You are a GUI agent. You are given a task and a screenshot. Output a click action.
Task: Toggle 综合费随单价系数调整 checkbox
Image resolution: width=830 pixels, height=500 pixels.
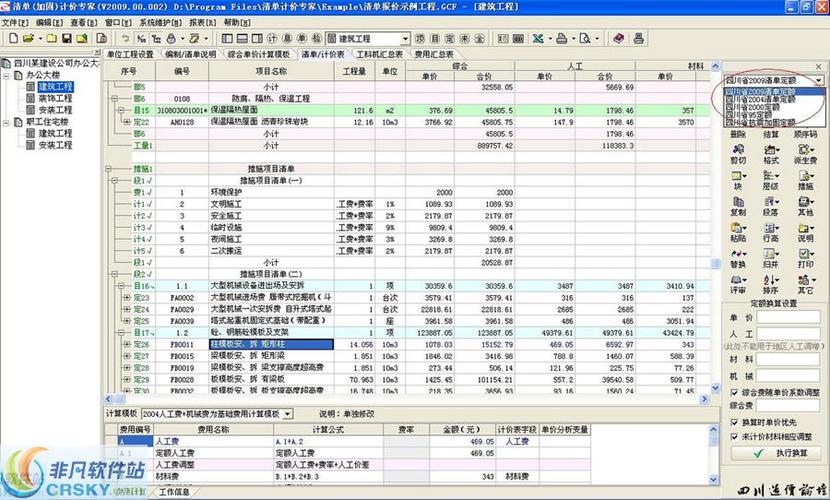[x=734, y=393]
